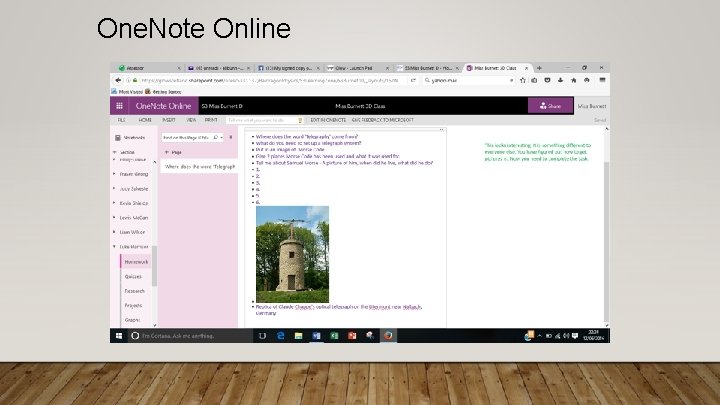Select the Projects section
This screenshot has width=720, height=405.
tap(133, 305)
